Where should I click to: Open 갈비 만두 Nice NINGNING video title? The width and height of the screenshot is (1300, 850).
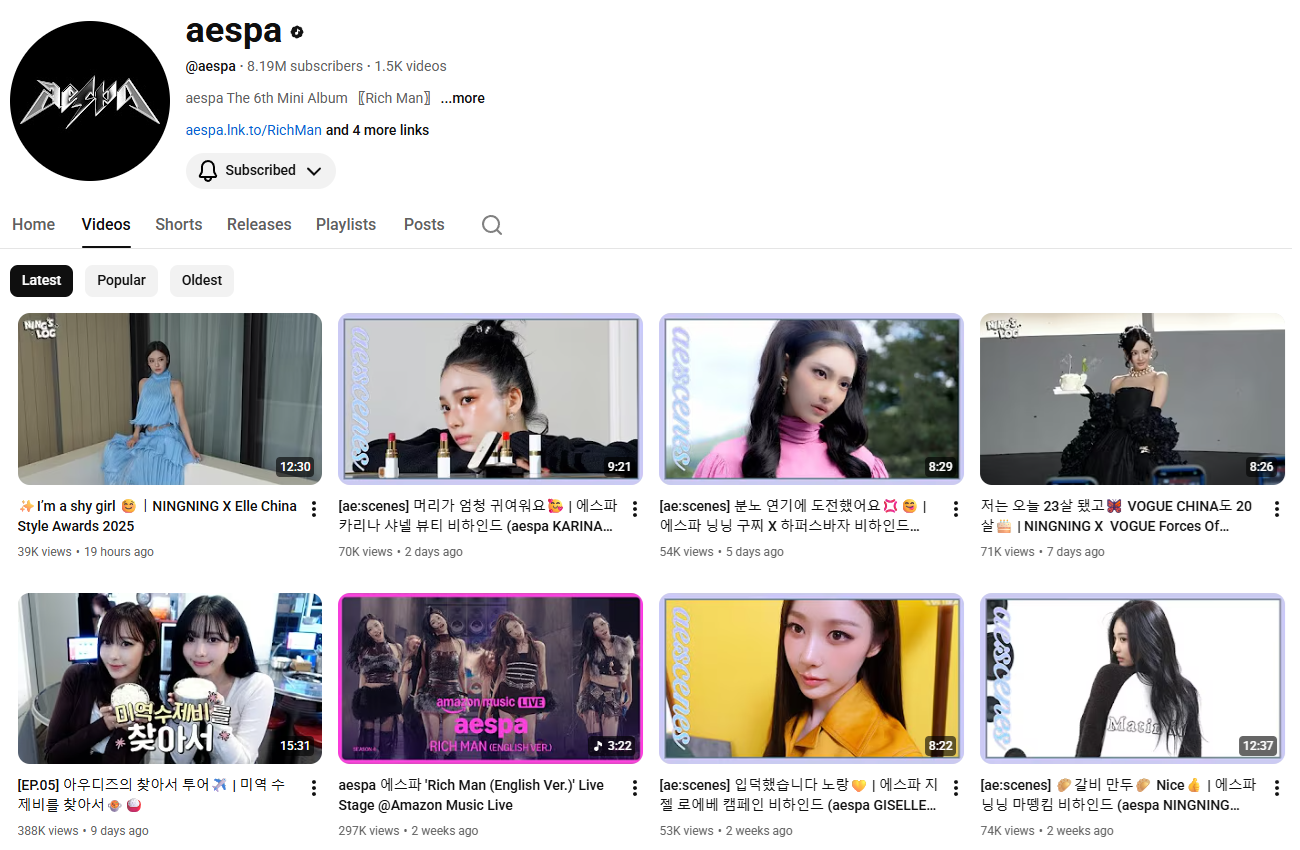click(1118, 795)
